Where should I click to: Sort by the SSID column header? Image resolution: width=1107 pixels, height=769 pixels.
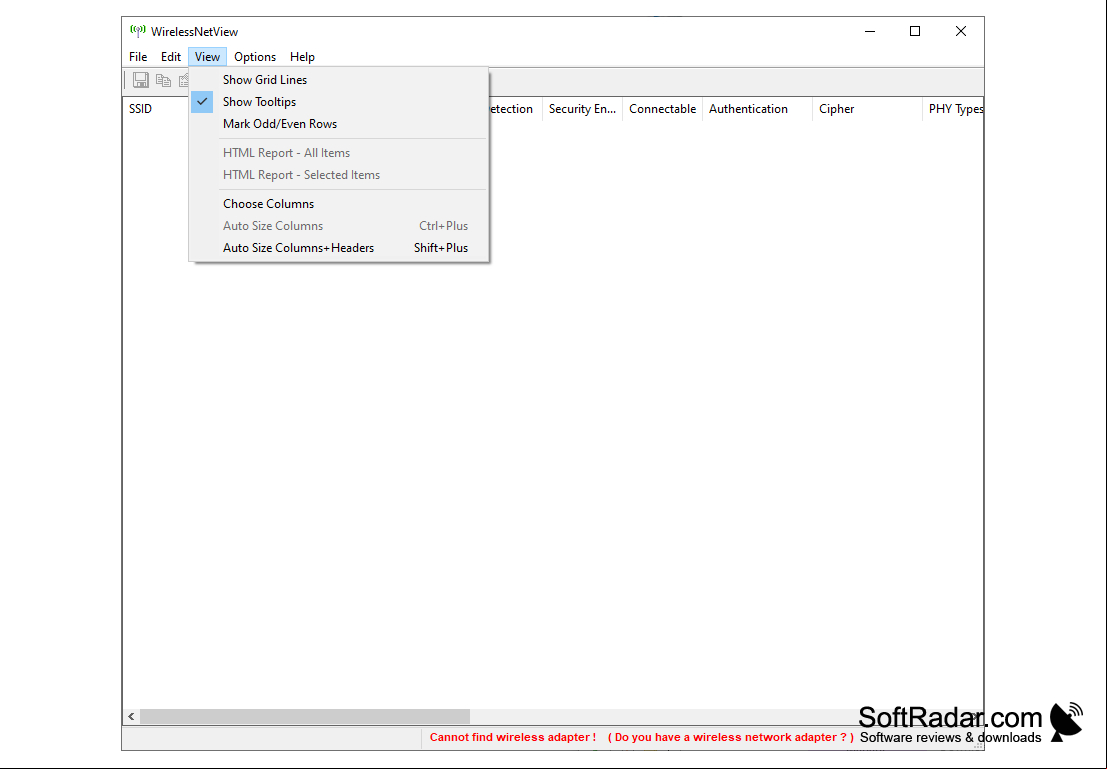[155, 109]
